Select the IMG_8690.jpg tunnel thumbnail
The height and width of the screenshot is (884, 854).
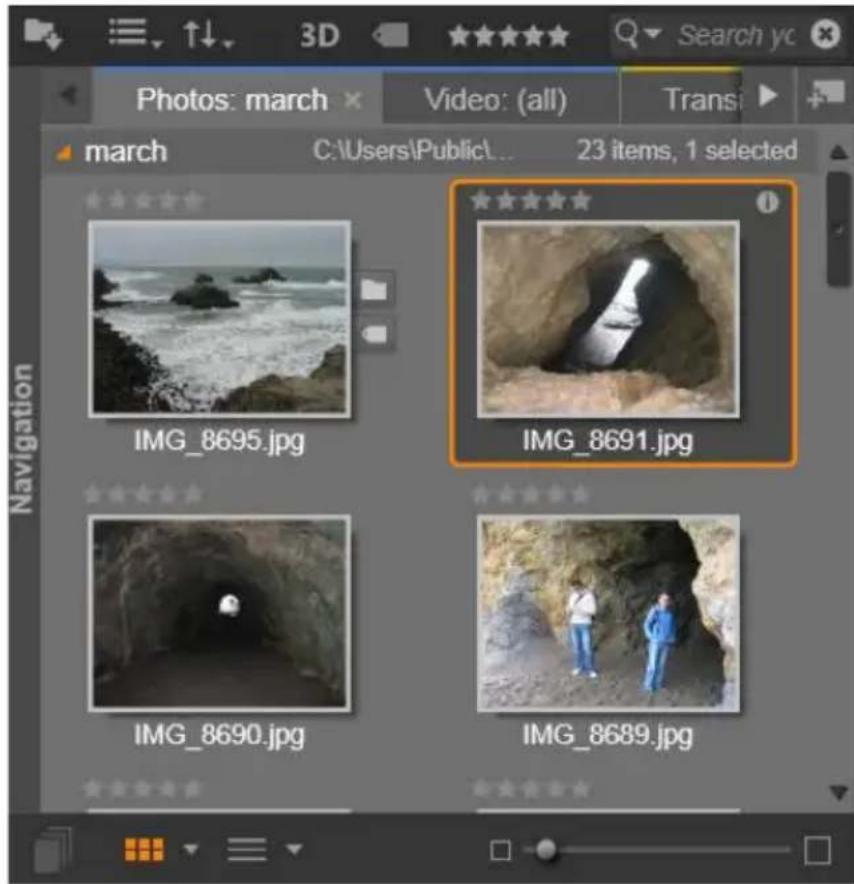point(220,613)
